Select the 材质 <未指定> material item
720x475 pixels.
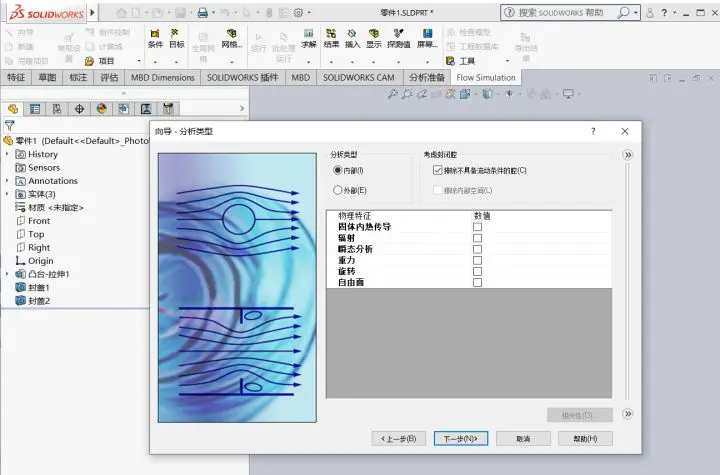[49, 208]
